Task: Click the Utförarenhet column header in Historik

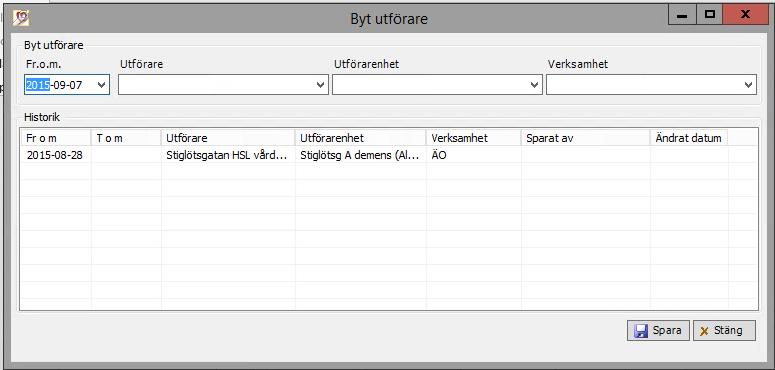Action: point(361,138)
